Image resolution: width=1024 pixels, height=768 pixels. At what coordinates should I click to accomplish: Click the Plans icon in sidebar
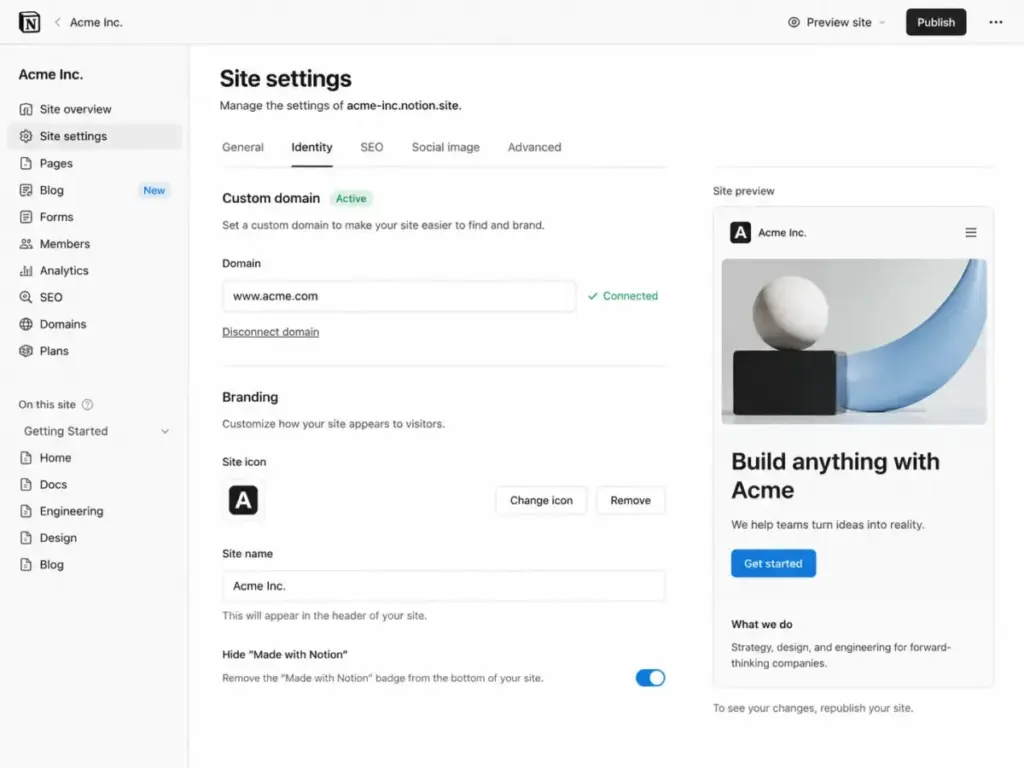[25, 351]
